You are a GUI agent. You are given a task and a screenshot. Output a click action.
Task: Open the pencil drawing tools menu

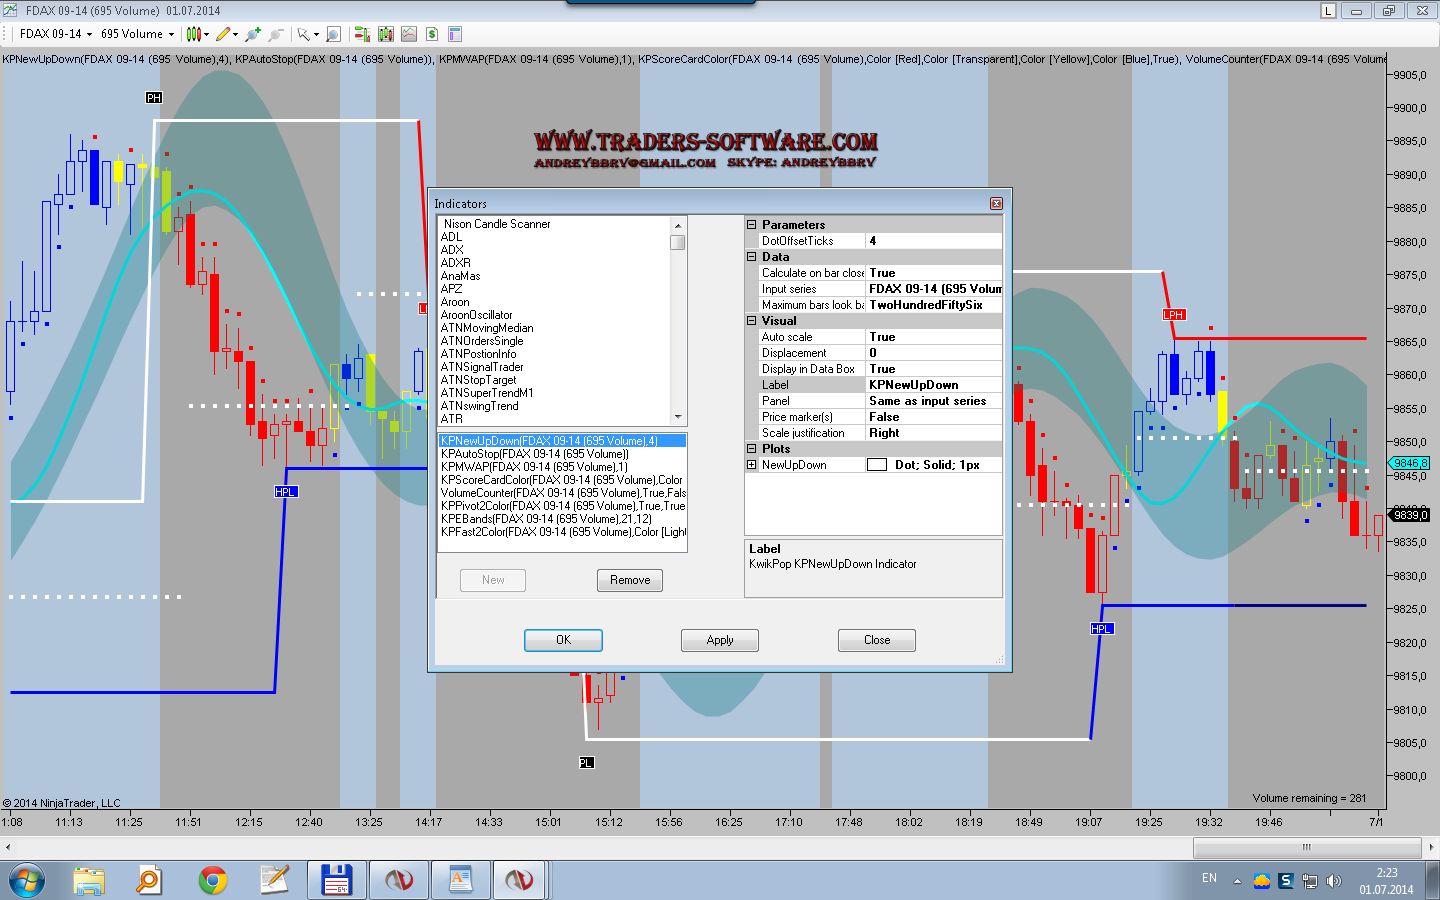(224, 34)
